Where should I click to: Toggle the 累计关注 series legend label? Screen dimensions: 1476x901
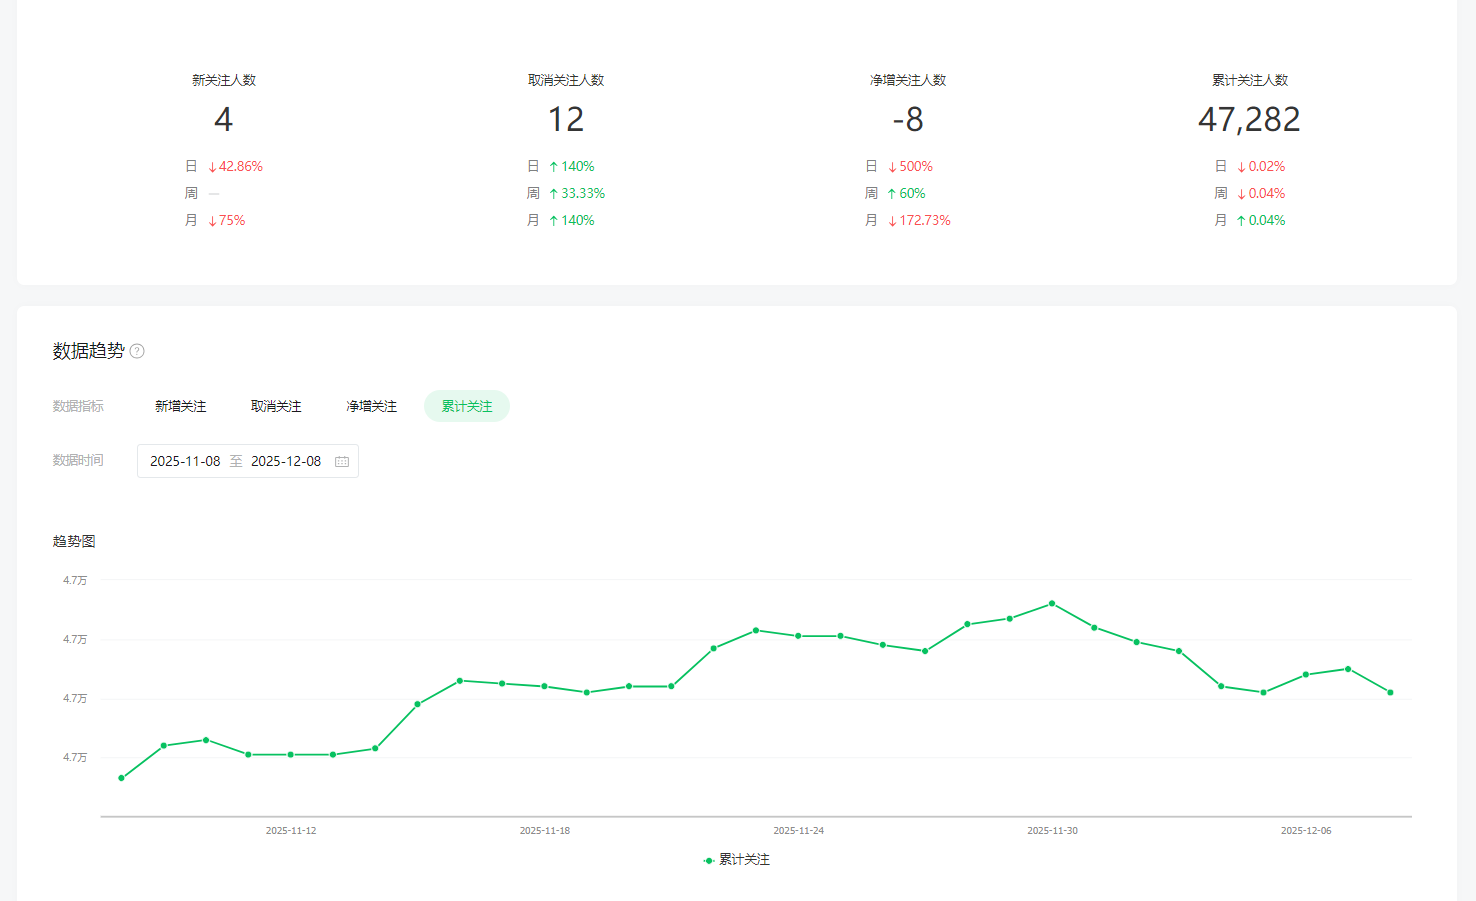click(744, 860)
